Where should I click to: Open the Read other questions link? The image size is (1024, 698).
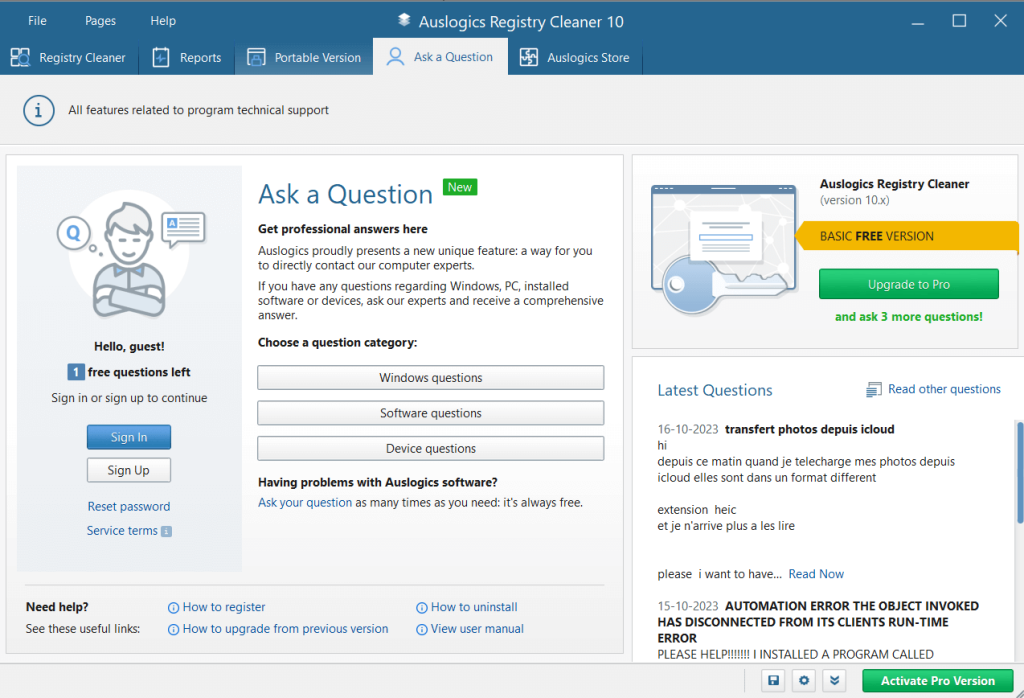coord(944,389)
